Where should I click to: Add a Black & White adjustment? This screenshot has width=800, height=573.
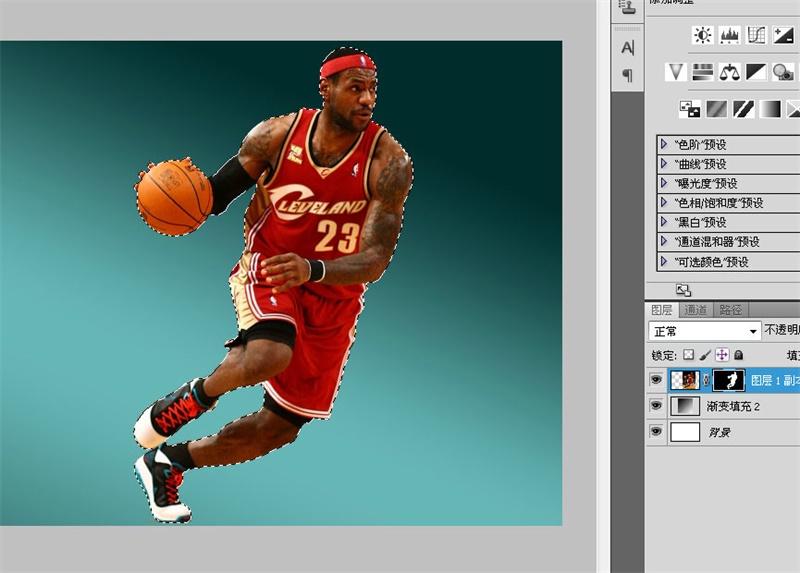click(x=756, y=71)
